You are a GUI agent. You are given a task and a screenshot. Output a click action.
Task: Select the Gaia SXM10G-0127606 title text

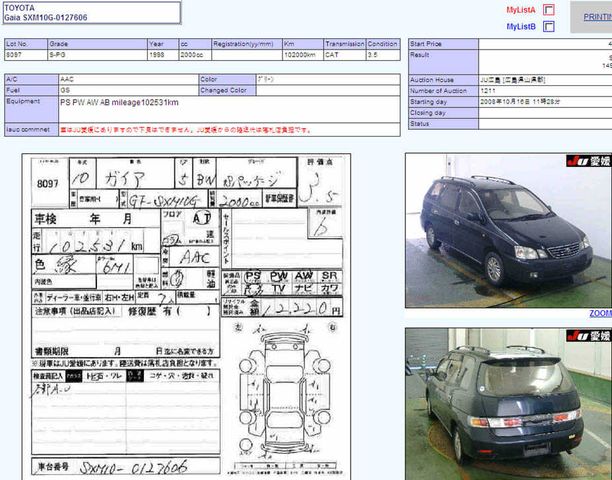pos(46,18)
